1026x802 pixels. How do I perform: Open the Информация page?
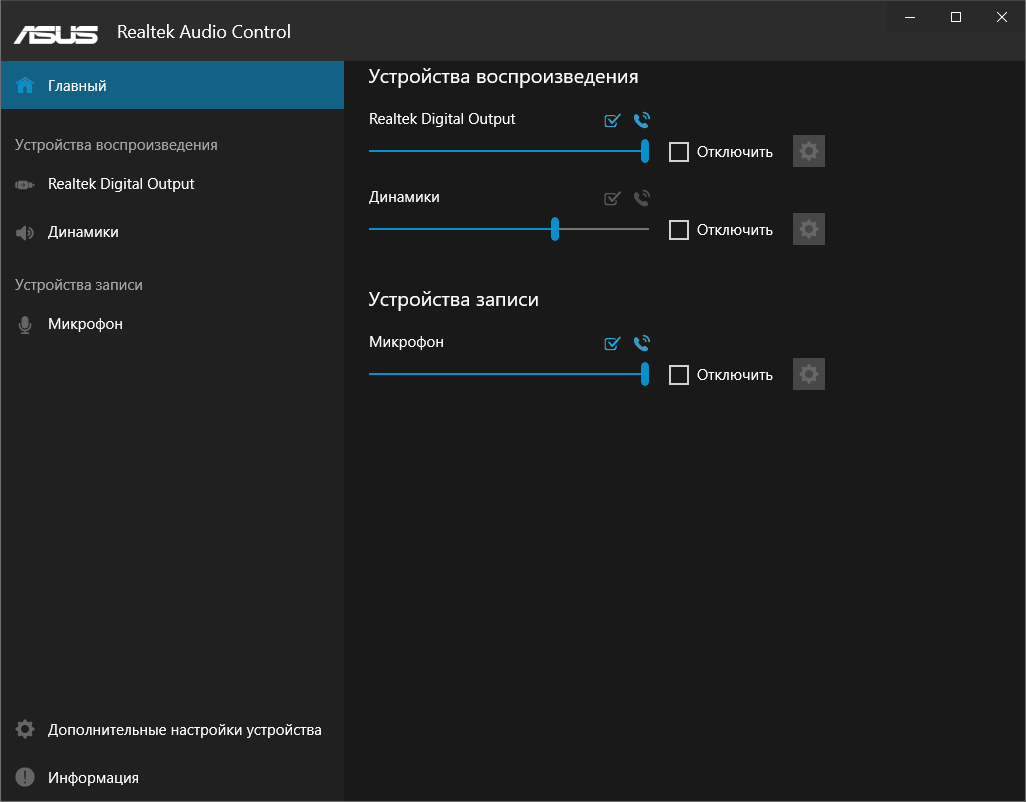coord(93,778)
